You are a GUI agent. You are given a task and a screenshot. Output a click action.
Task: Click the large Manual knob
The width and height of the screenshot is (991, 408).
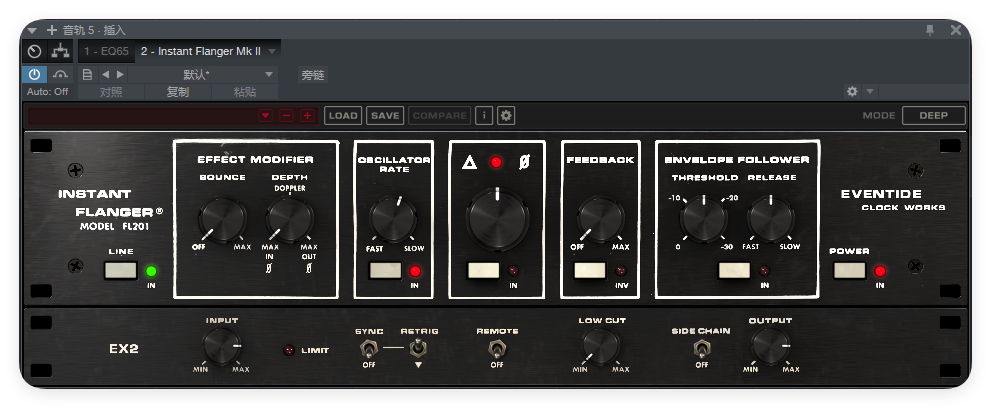(497, 218)
